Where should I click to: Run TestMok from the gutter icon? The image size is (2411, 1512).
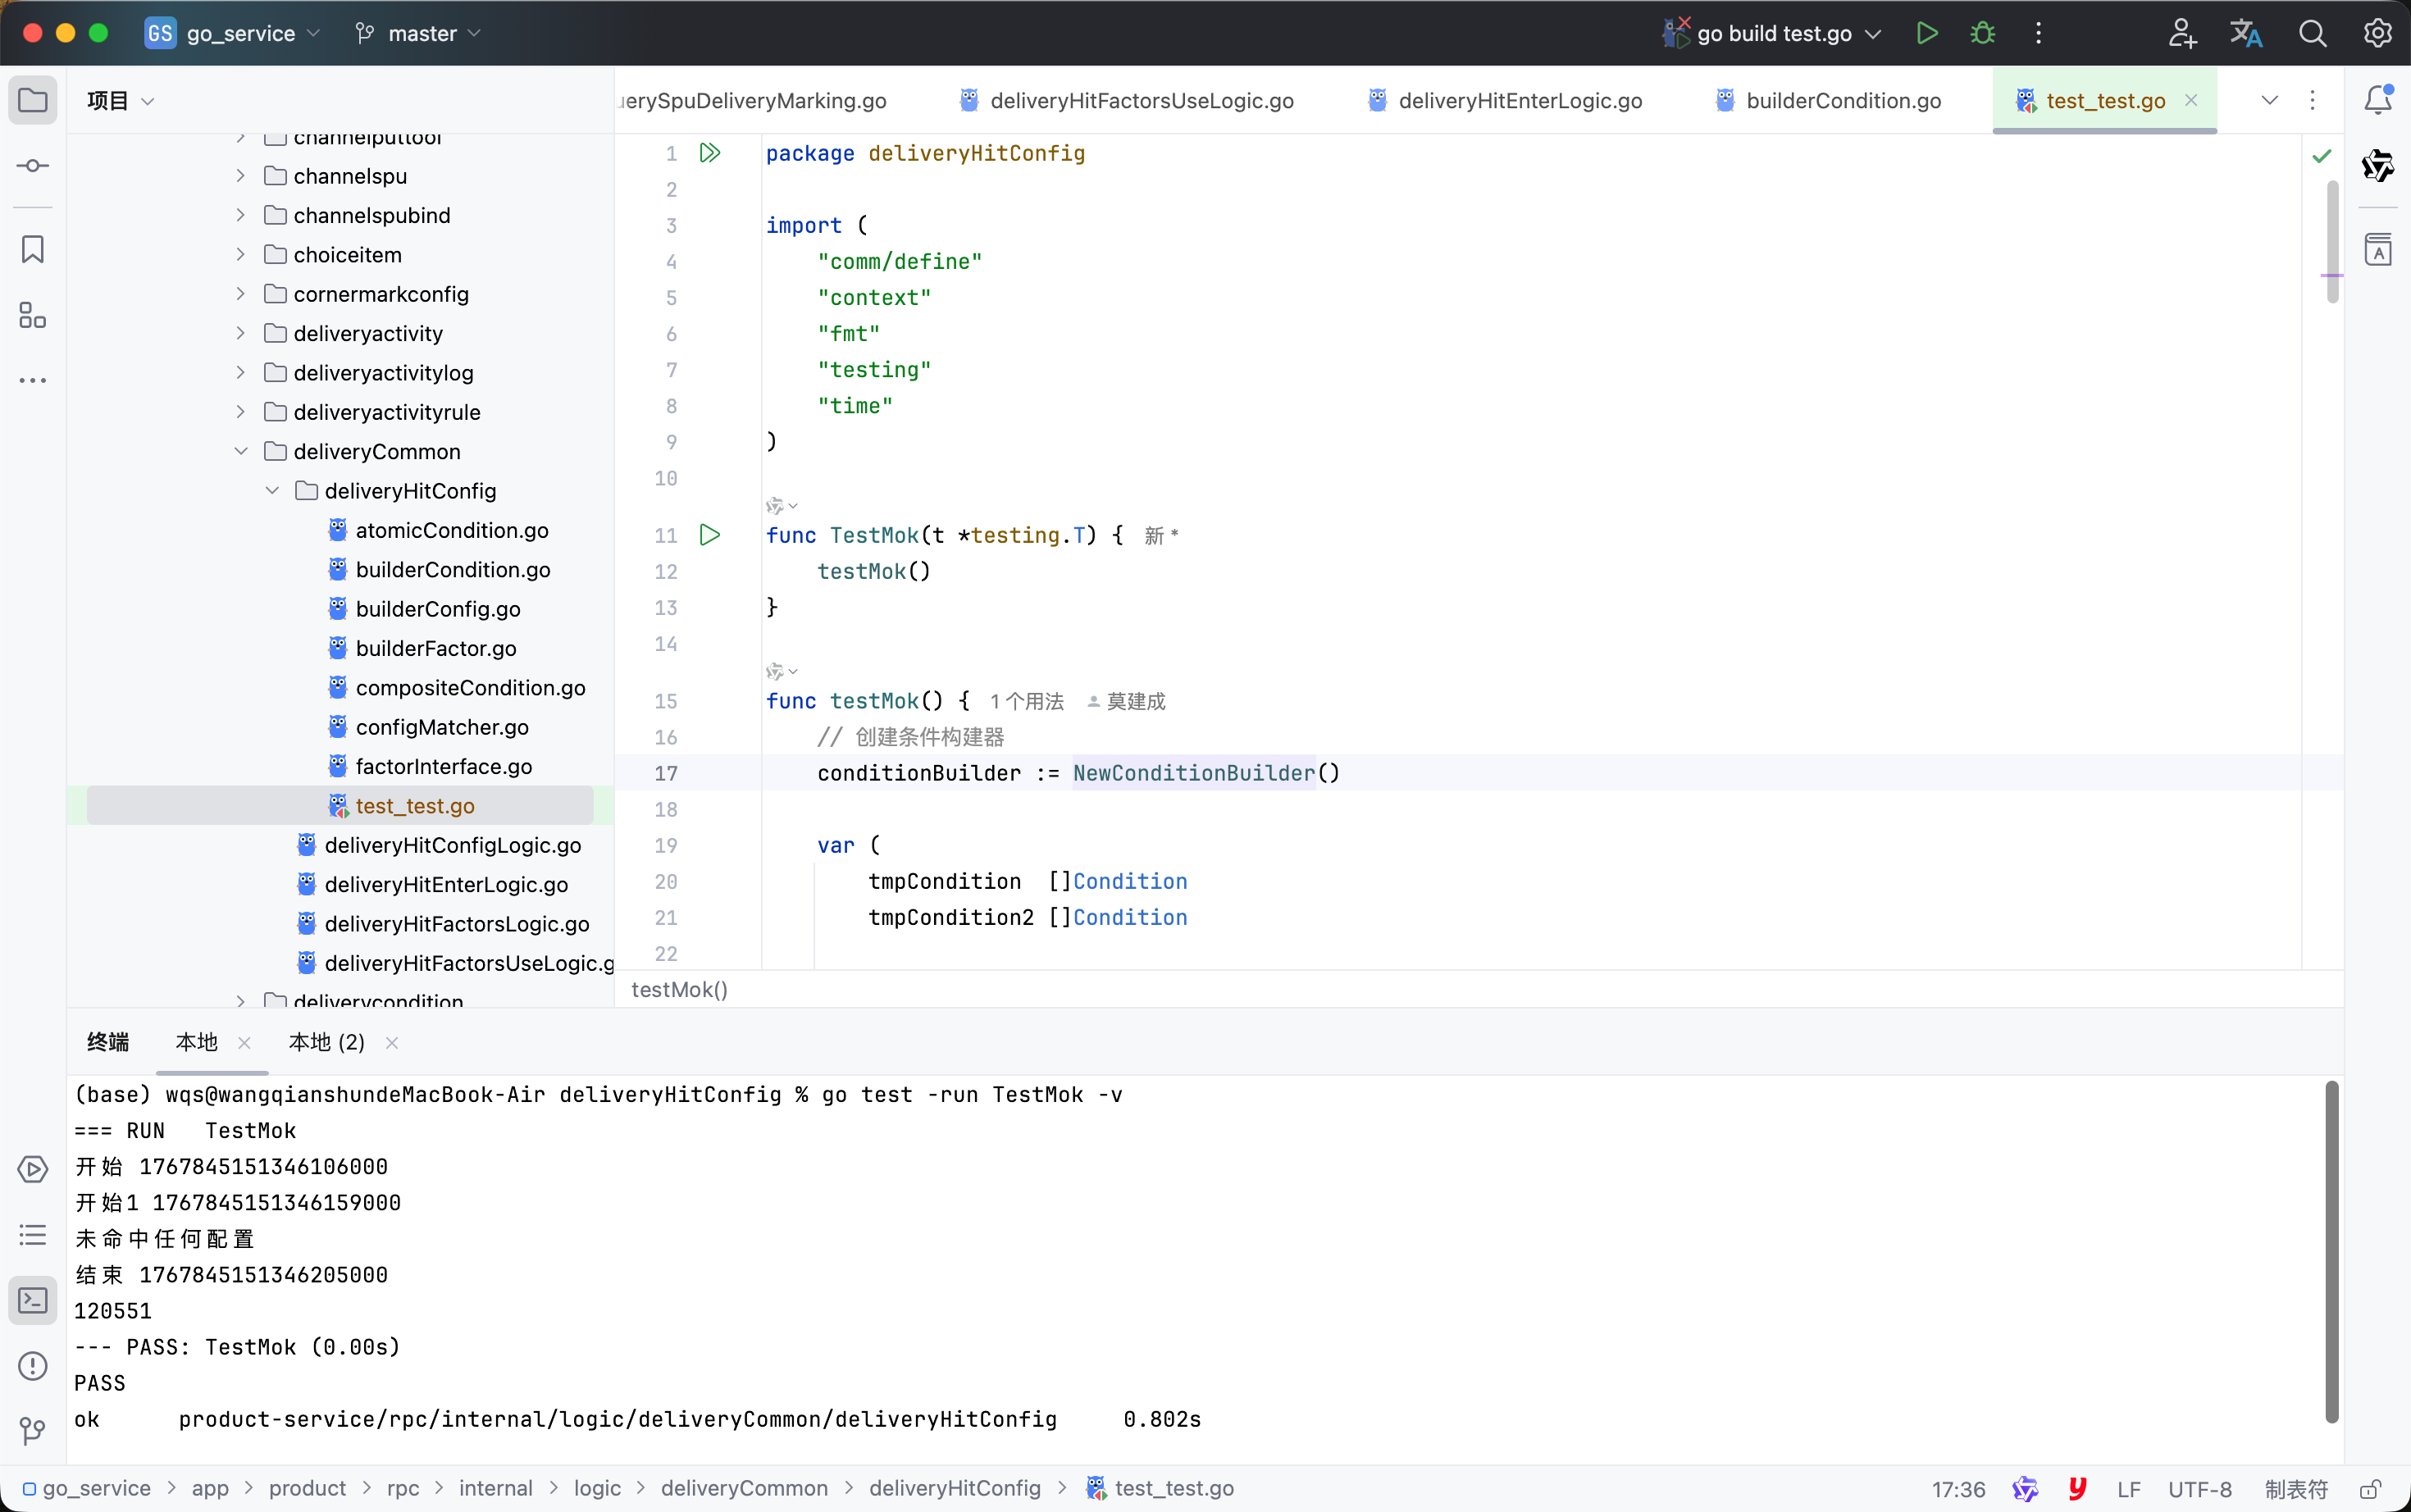710,535
